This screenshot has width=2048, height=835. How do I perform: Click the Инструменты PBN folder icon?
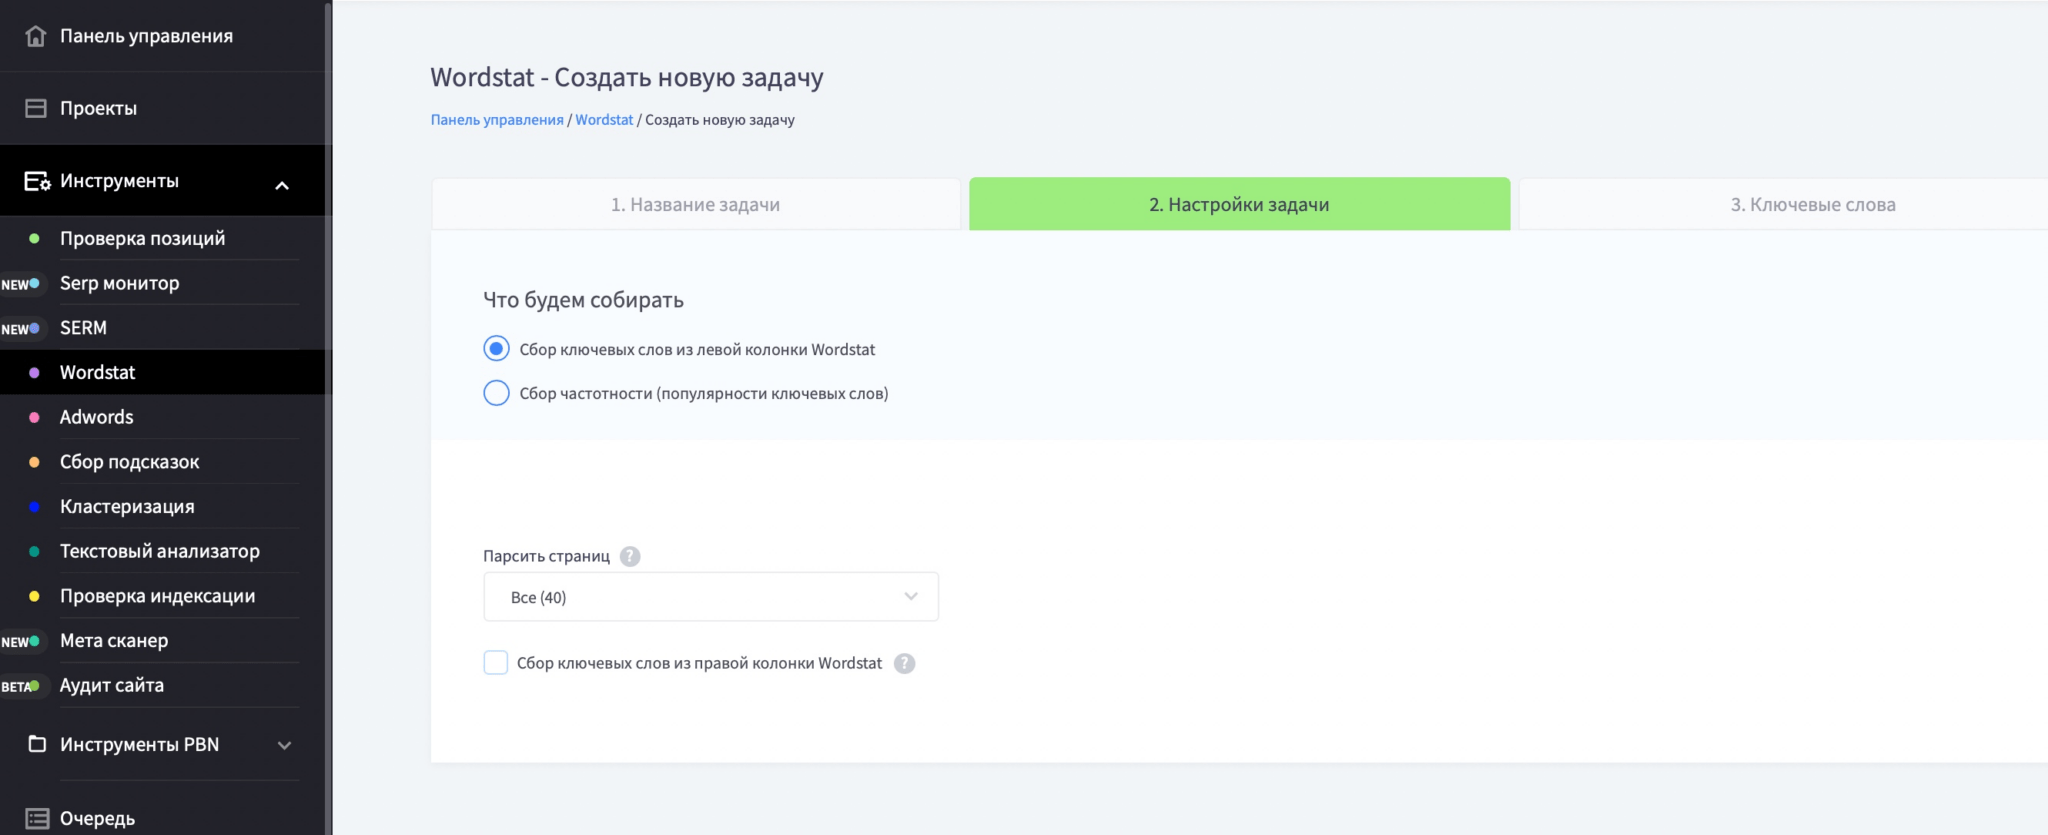click(37, 744)
